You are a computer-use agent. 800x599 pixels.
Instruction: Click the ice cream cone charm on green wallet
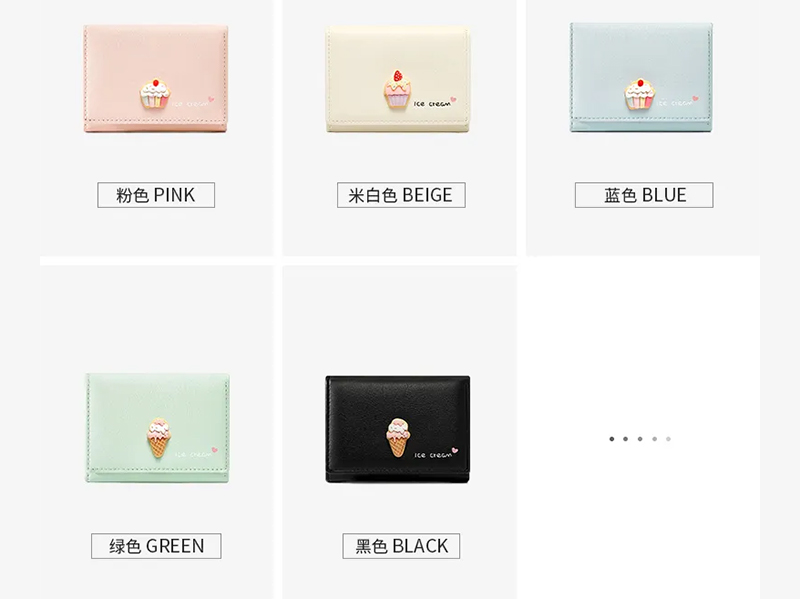pos(158,437)
